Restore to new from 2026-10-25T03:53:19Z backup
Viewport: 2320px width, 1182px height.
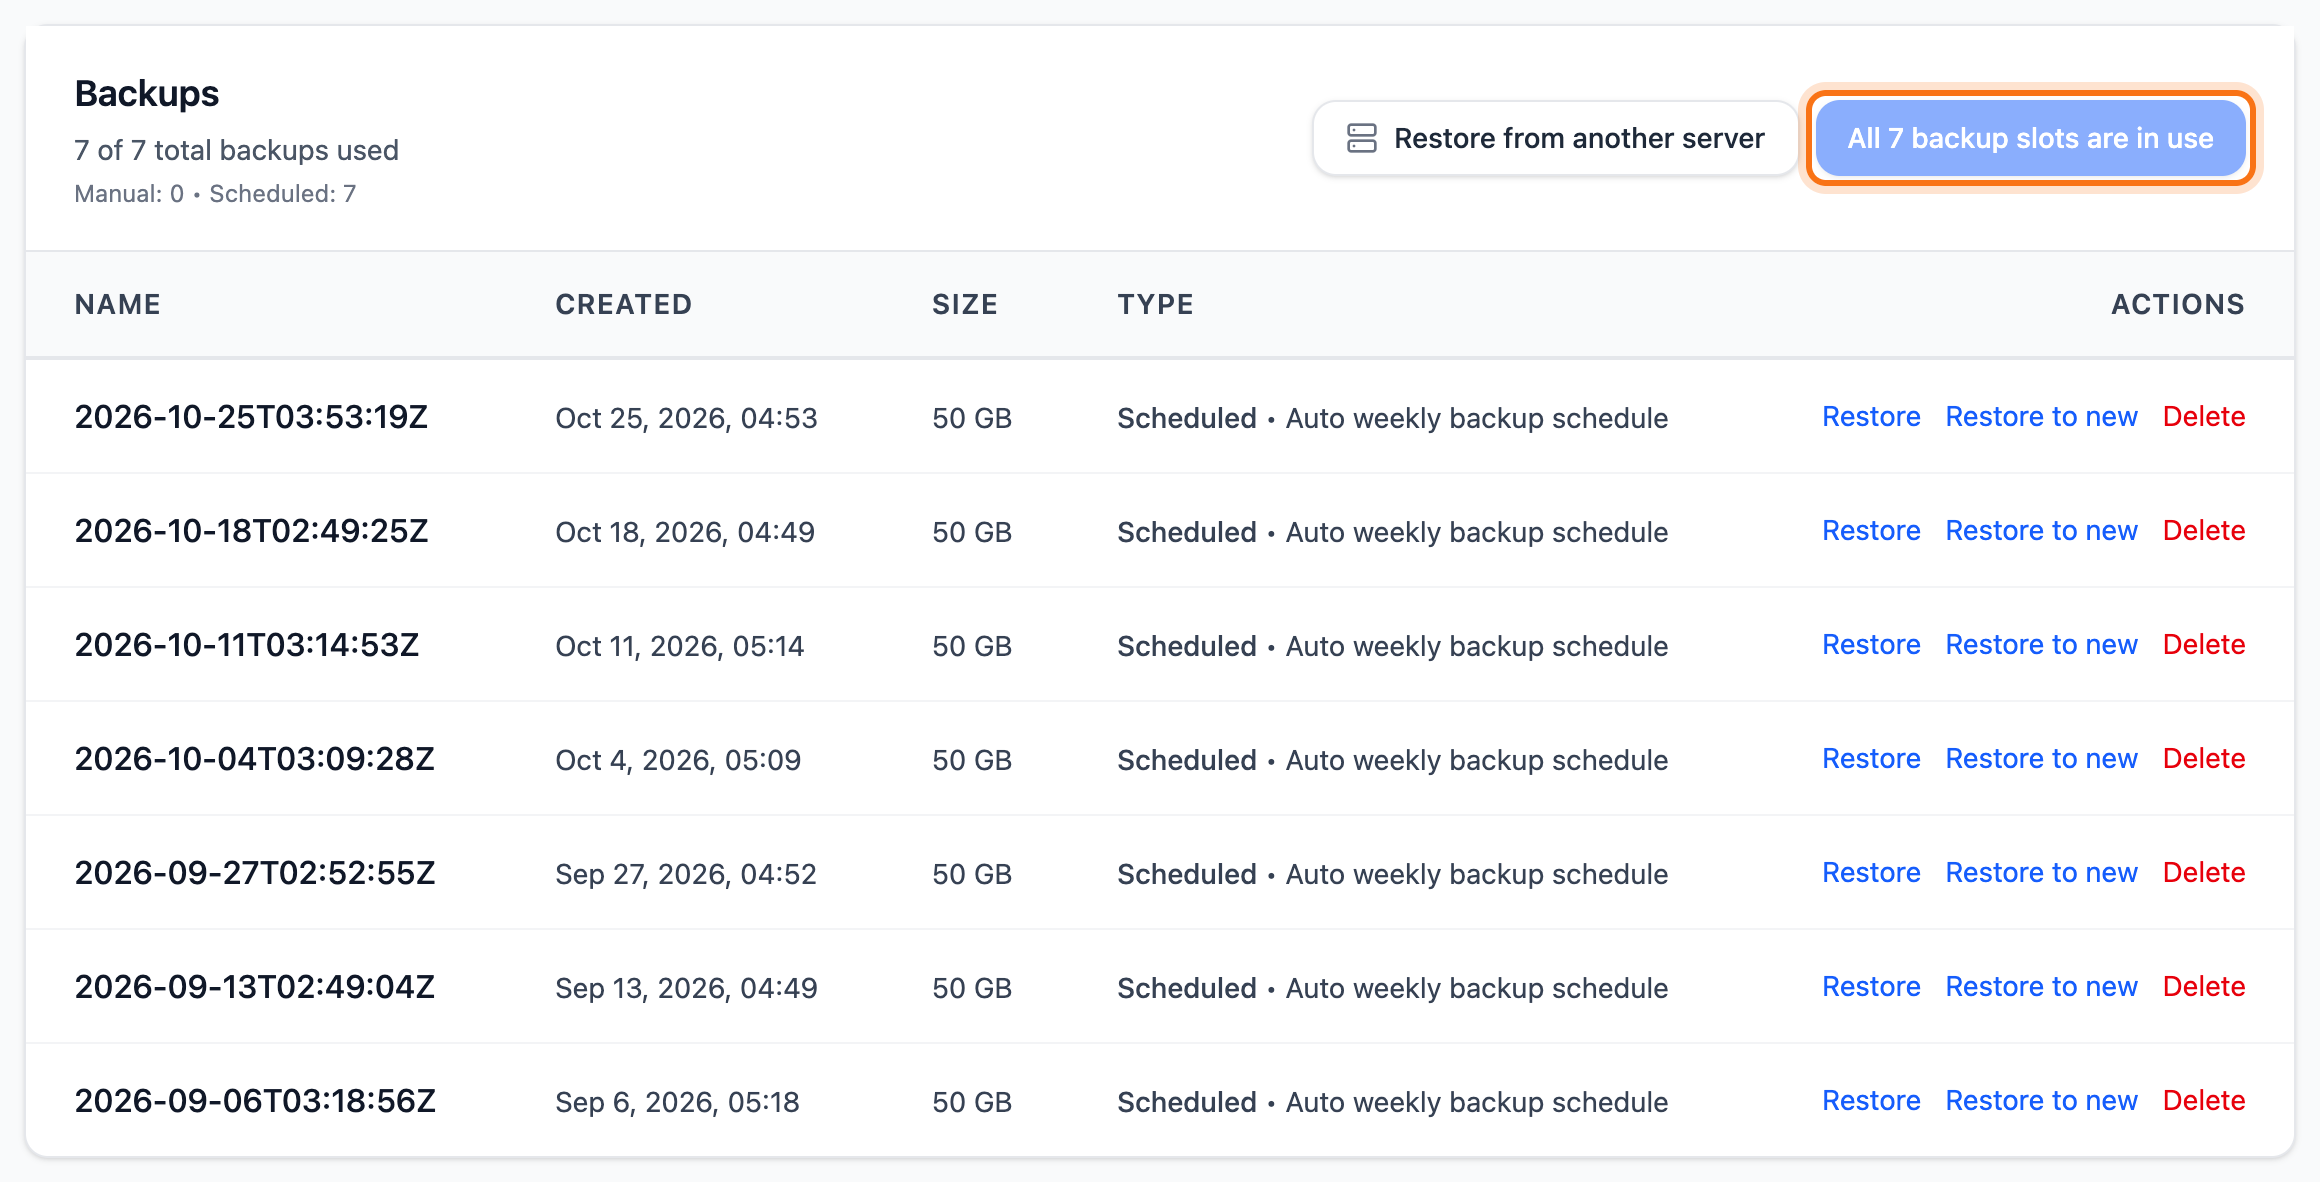click(2041, 417)
